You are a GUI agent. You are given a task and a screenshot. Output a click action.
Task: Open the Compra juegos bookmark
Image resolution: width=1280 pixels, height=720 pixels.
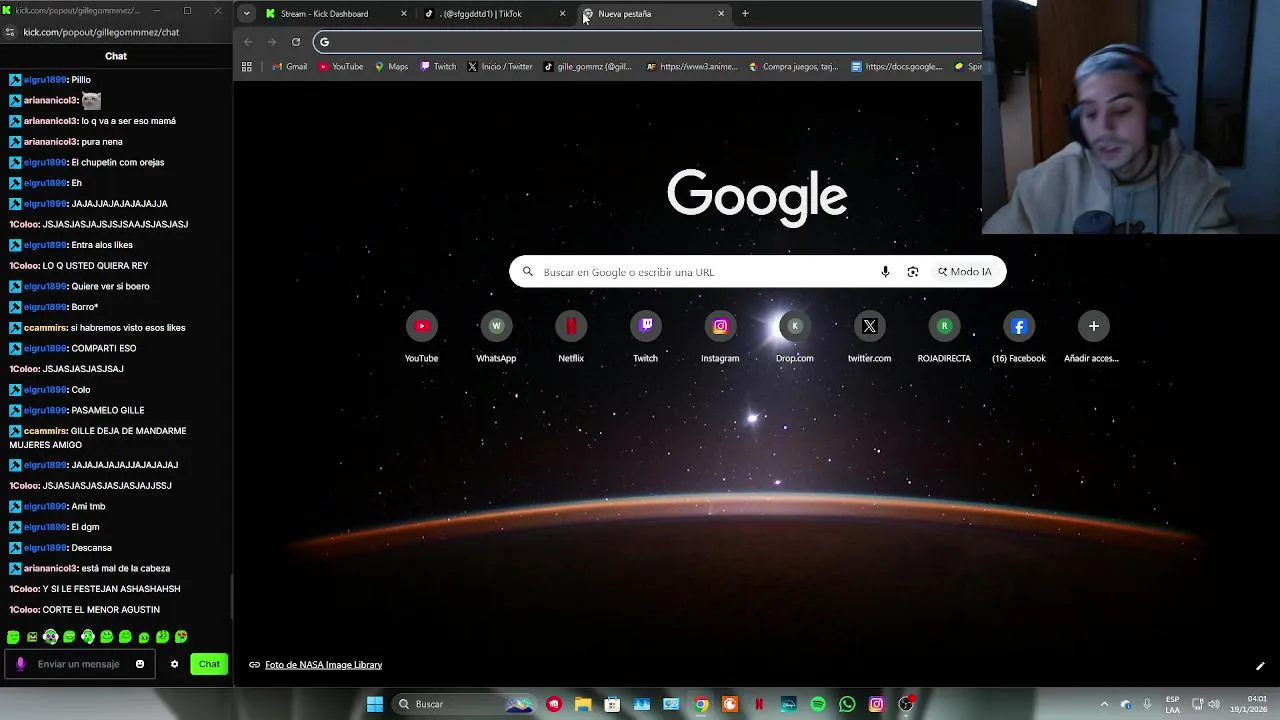(x=793, y=67)
